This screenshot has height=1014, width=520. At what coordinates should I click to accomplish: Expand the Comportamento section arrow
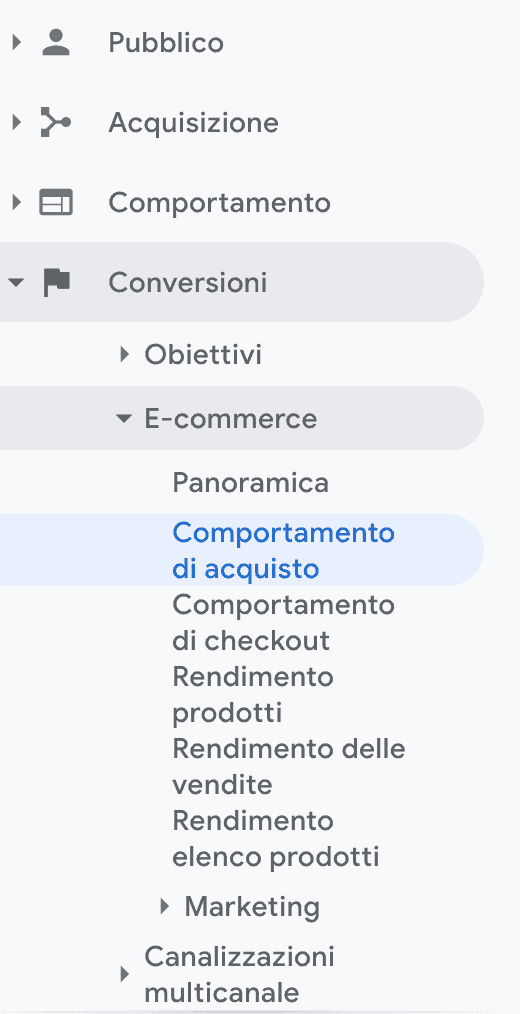(17, 202)
